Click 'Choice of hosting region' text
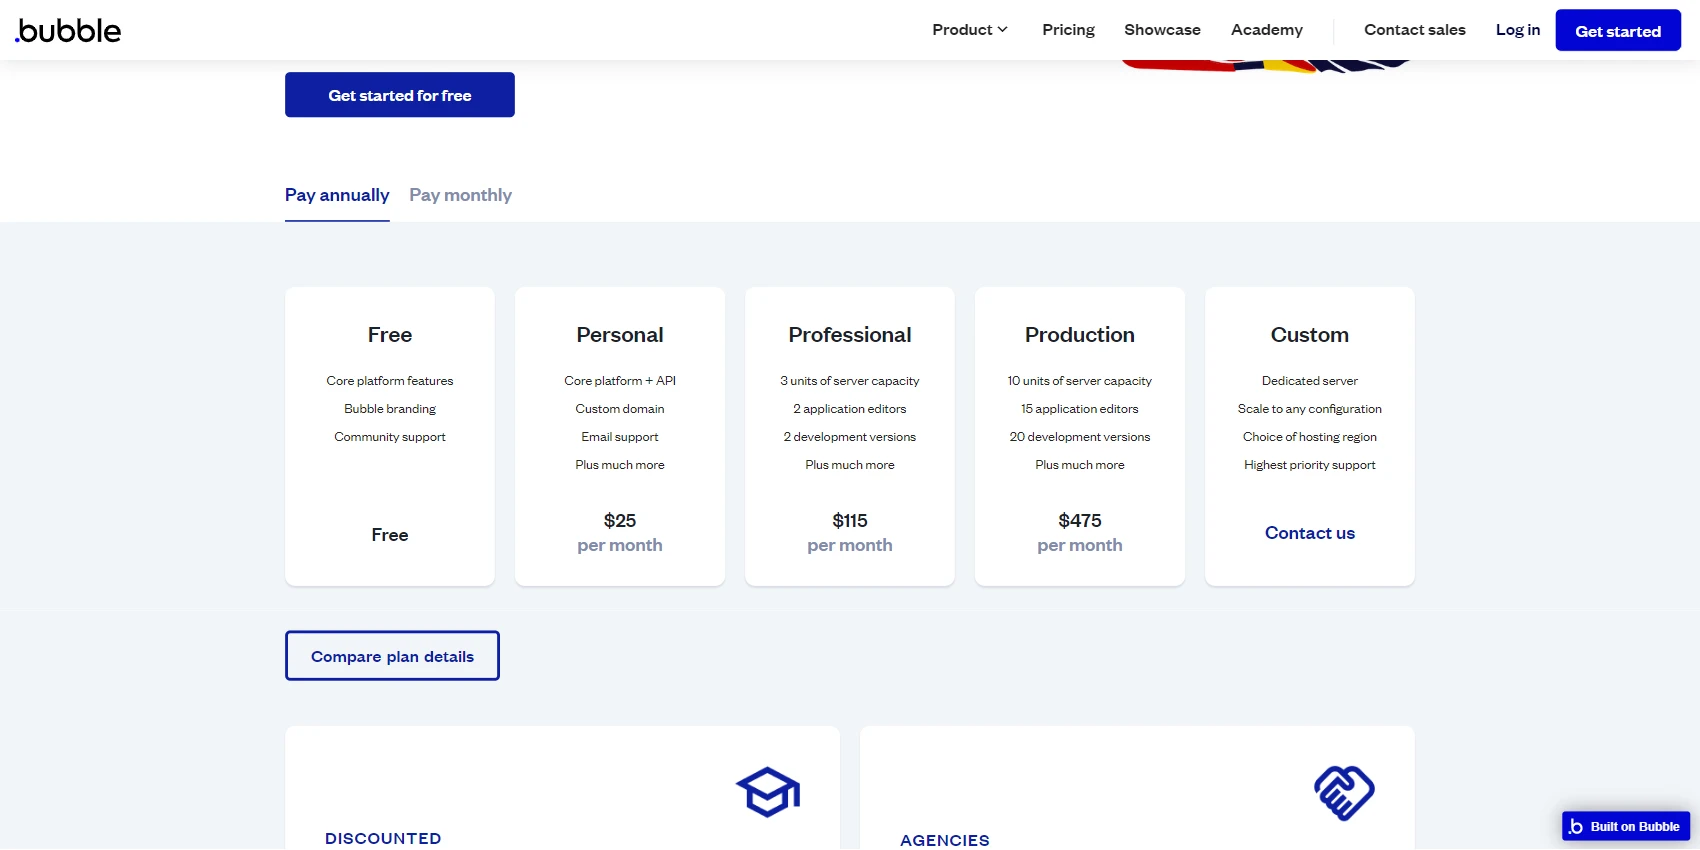This screenshot has width=1700, height=850. [1310, 437]
